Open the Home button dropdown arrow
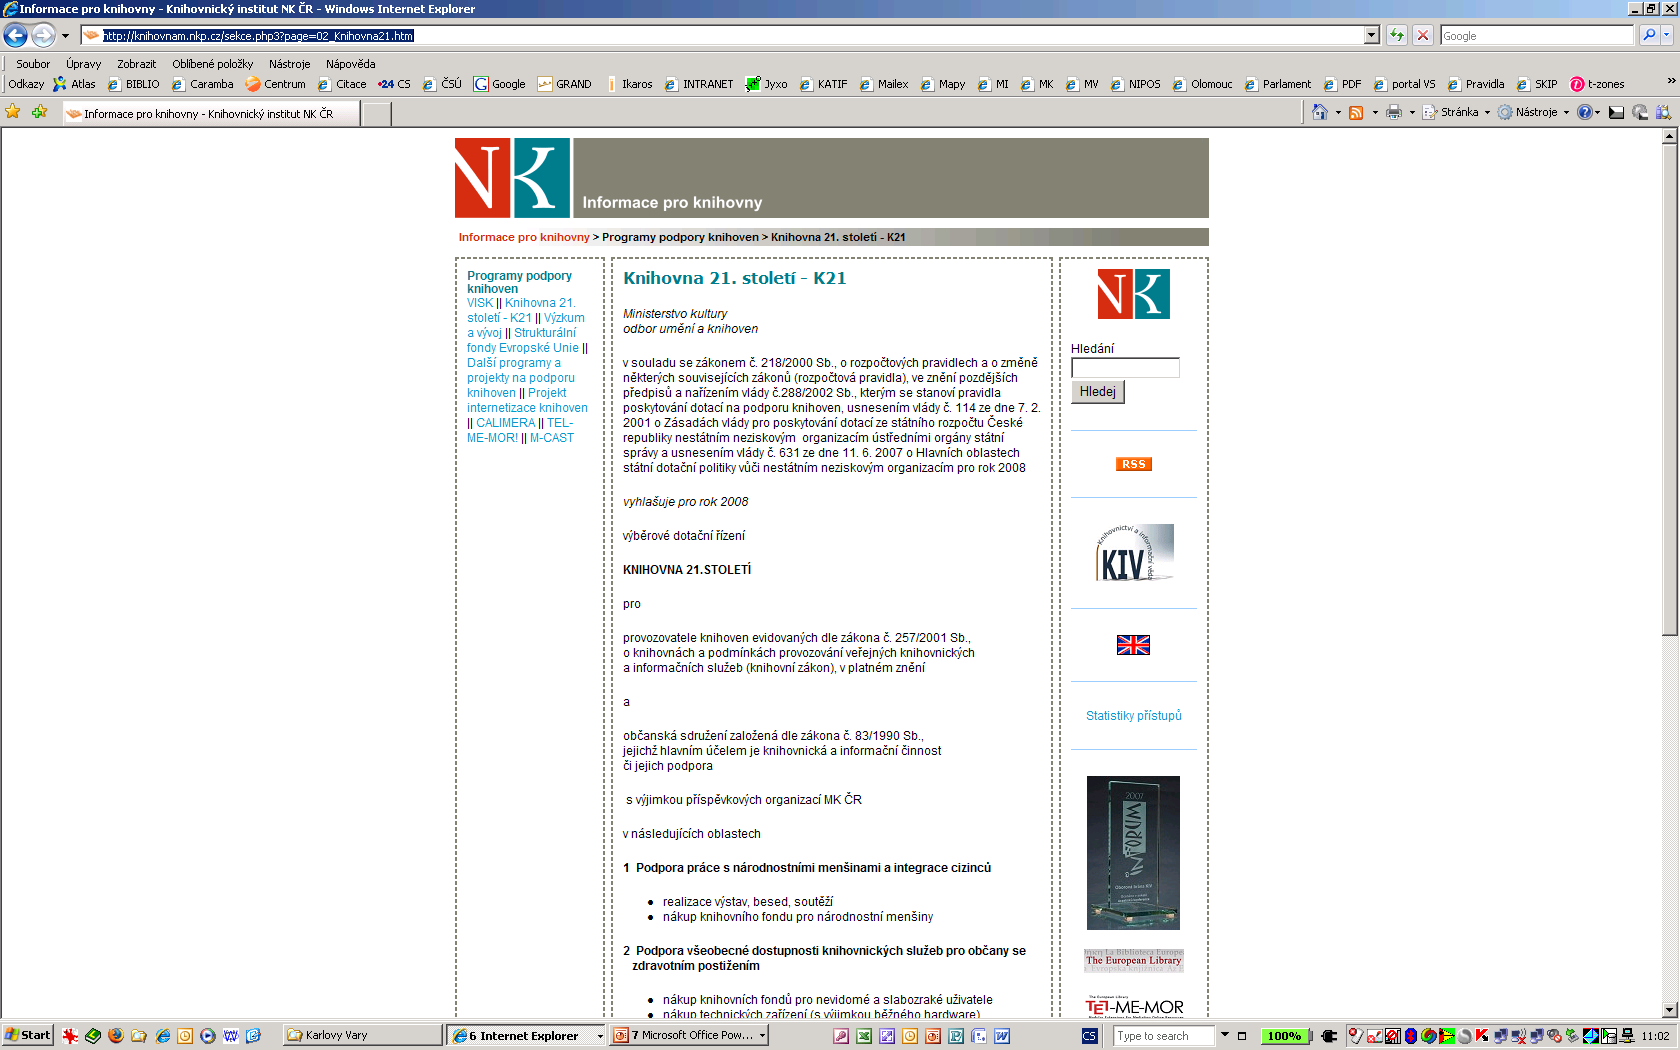Viewport: 1680px width, 1050px height. [1338, 113]
